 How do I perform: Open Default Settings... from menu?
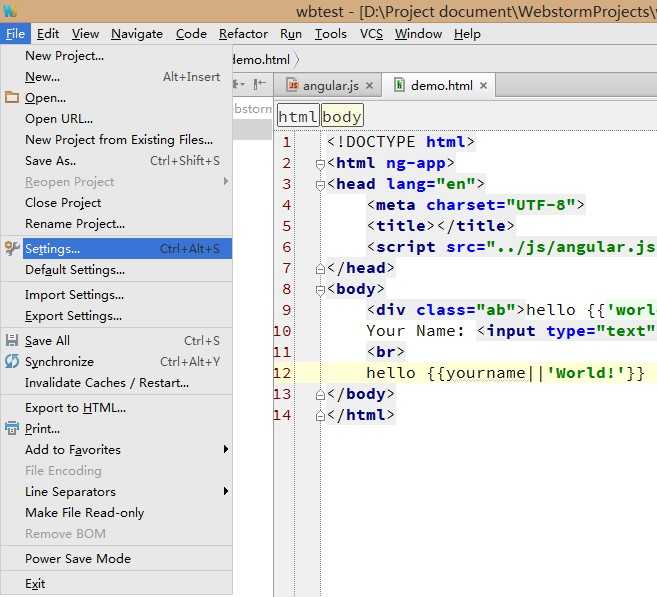pos(116,269)
